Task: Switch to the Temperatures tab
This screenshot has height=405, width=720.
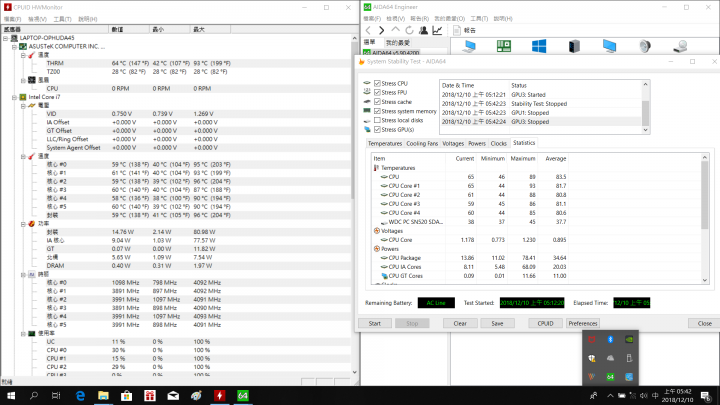Action: tap(384, 143)
